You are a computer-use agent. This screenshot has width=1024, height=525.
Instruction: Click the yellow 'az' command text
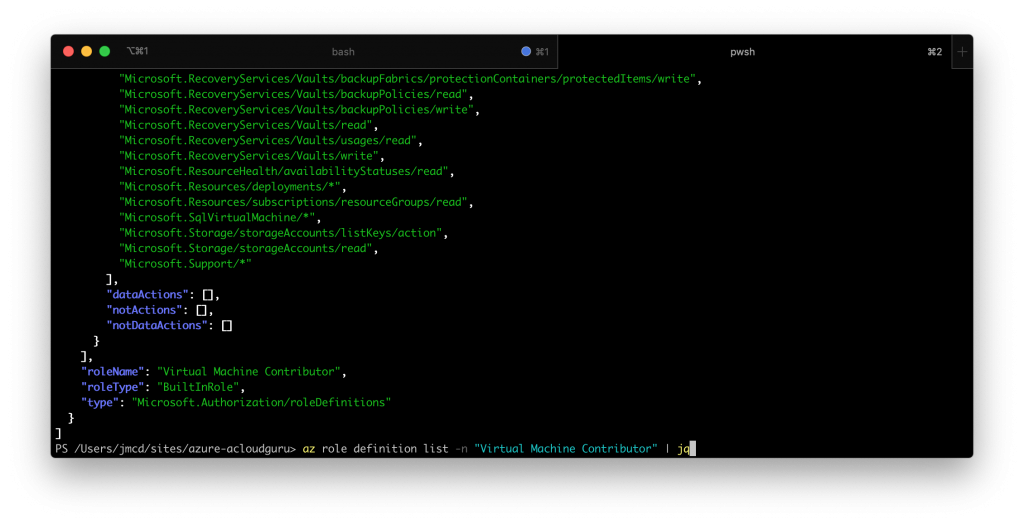(x=308, y=449)
